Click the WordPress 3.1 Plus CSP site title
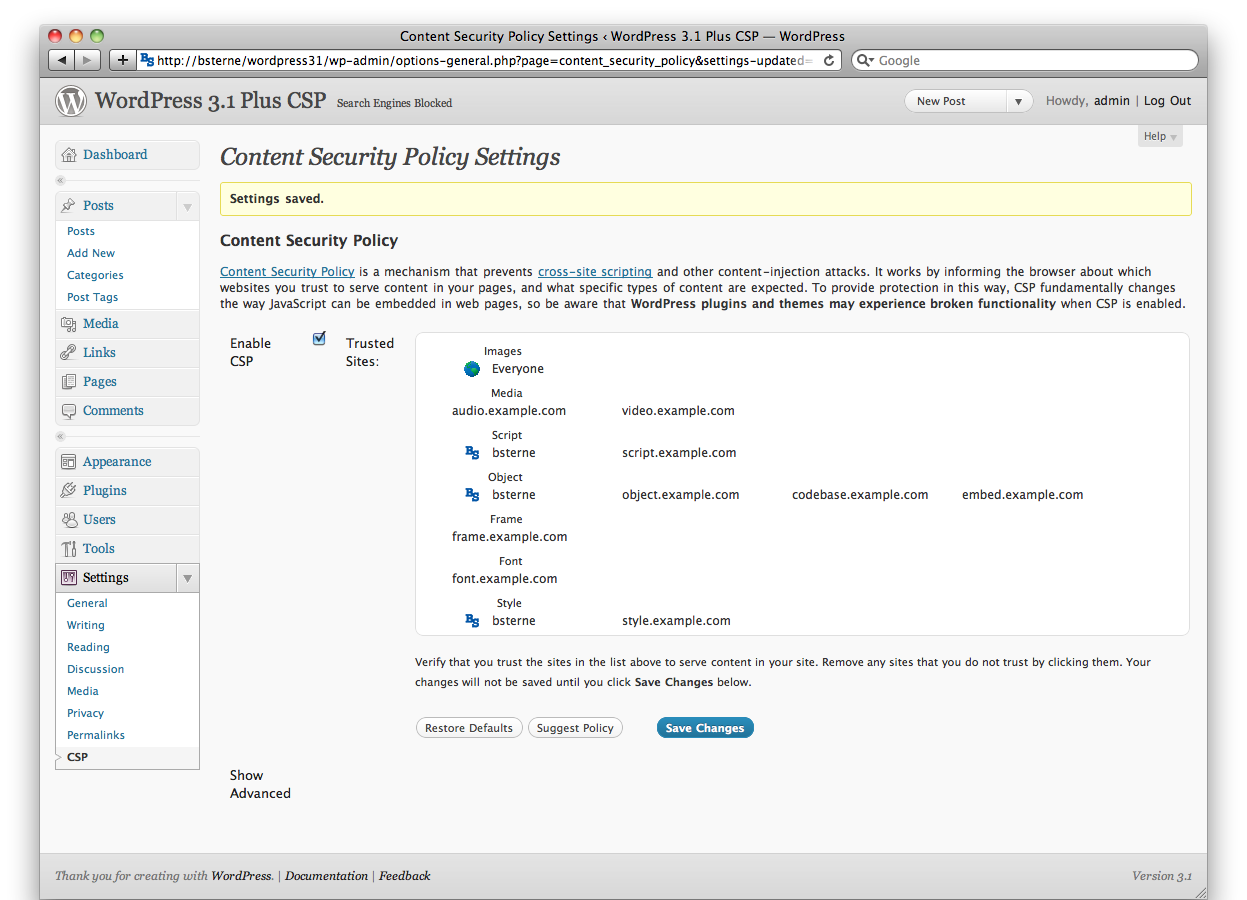Screen dimensions: 1247x900 (210, 101)
